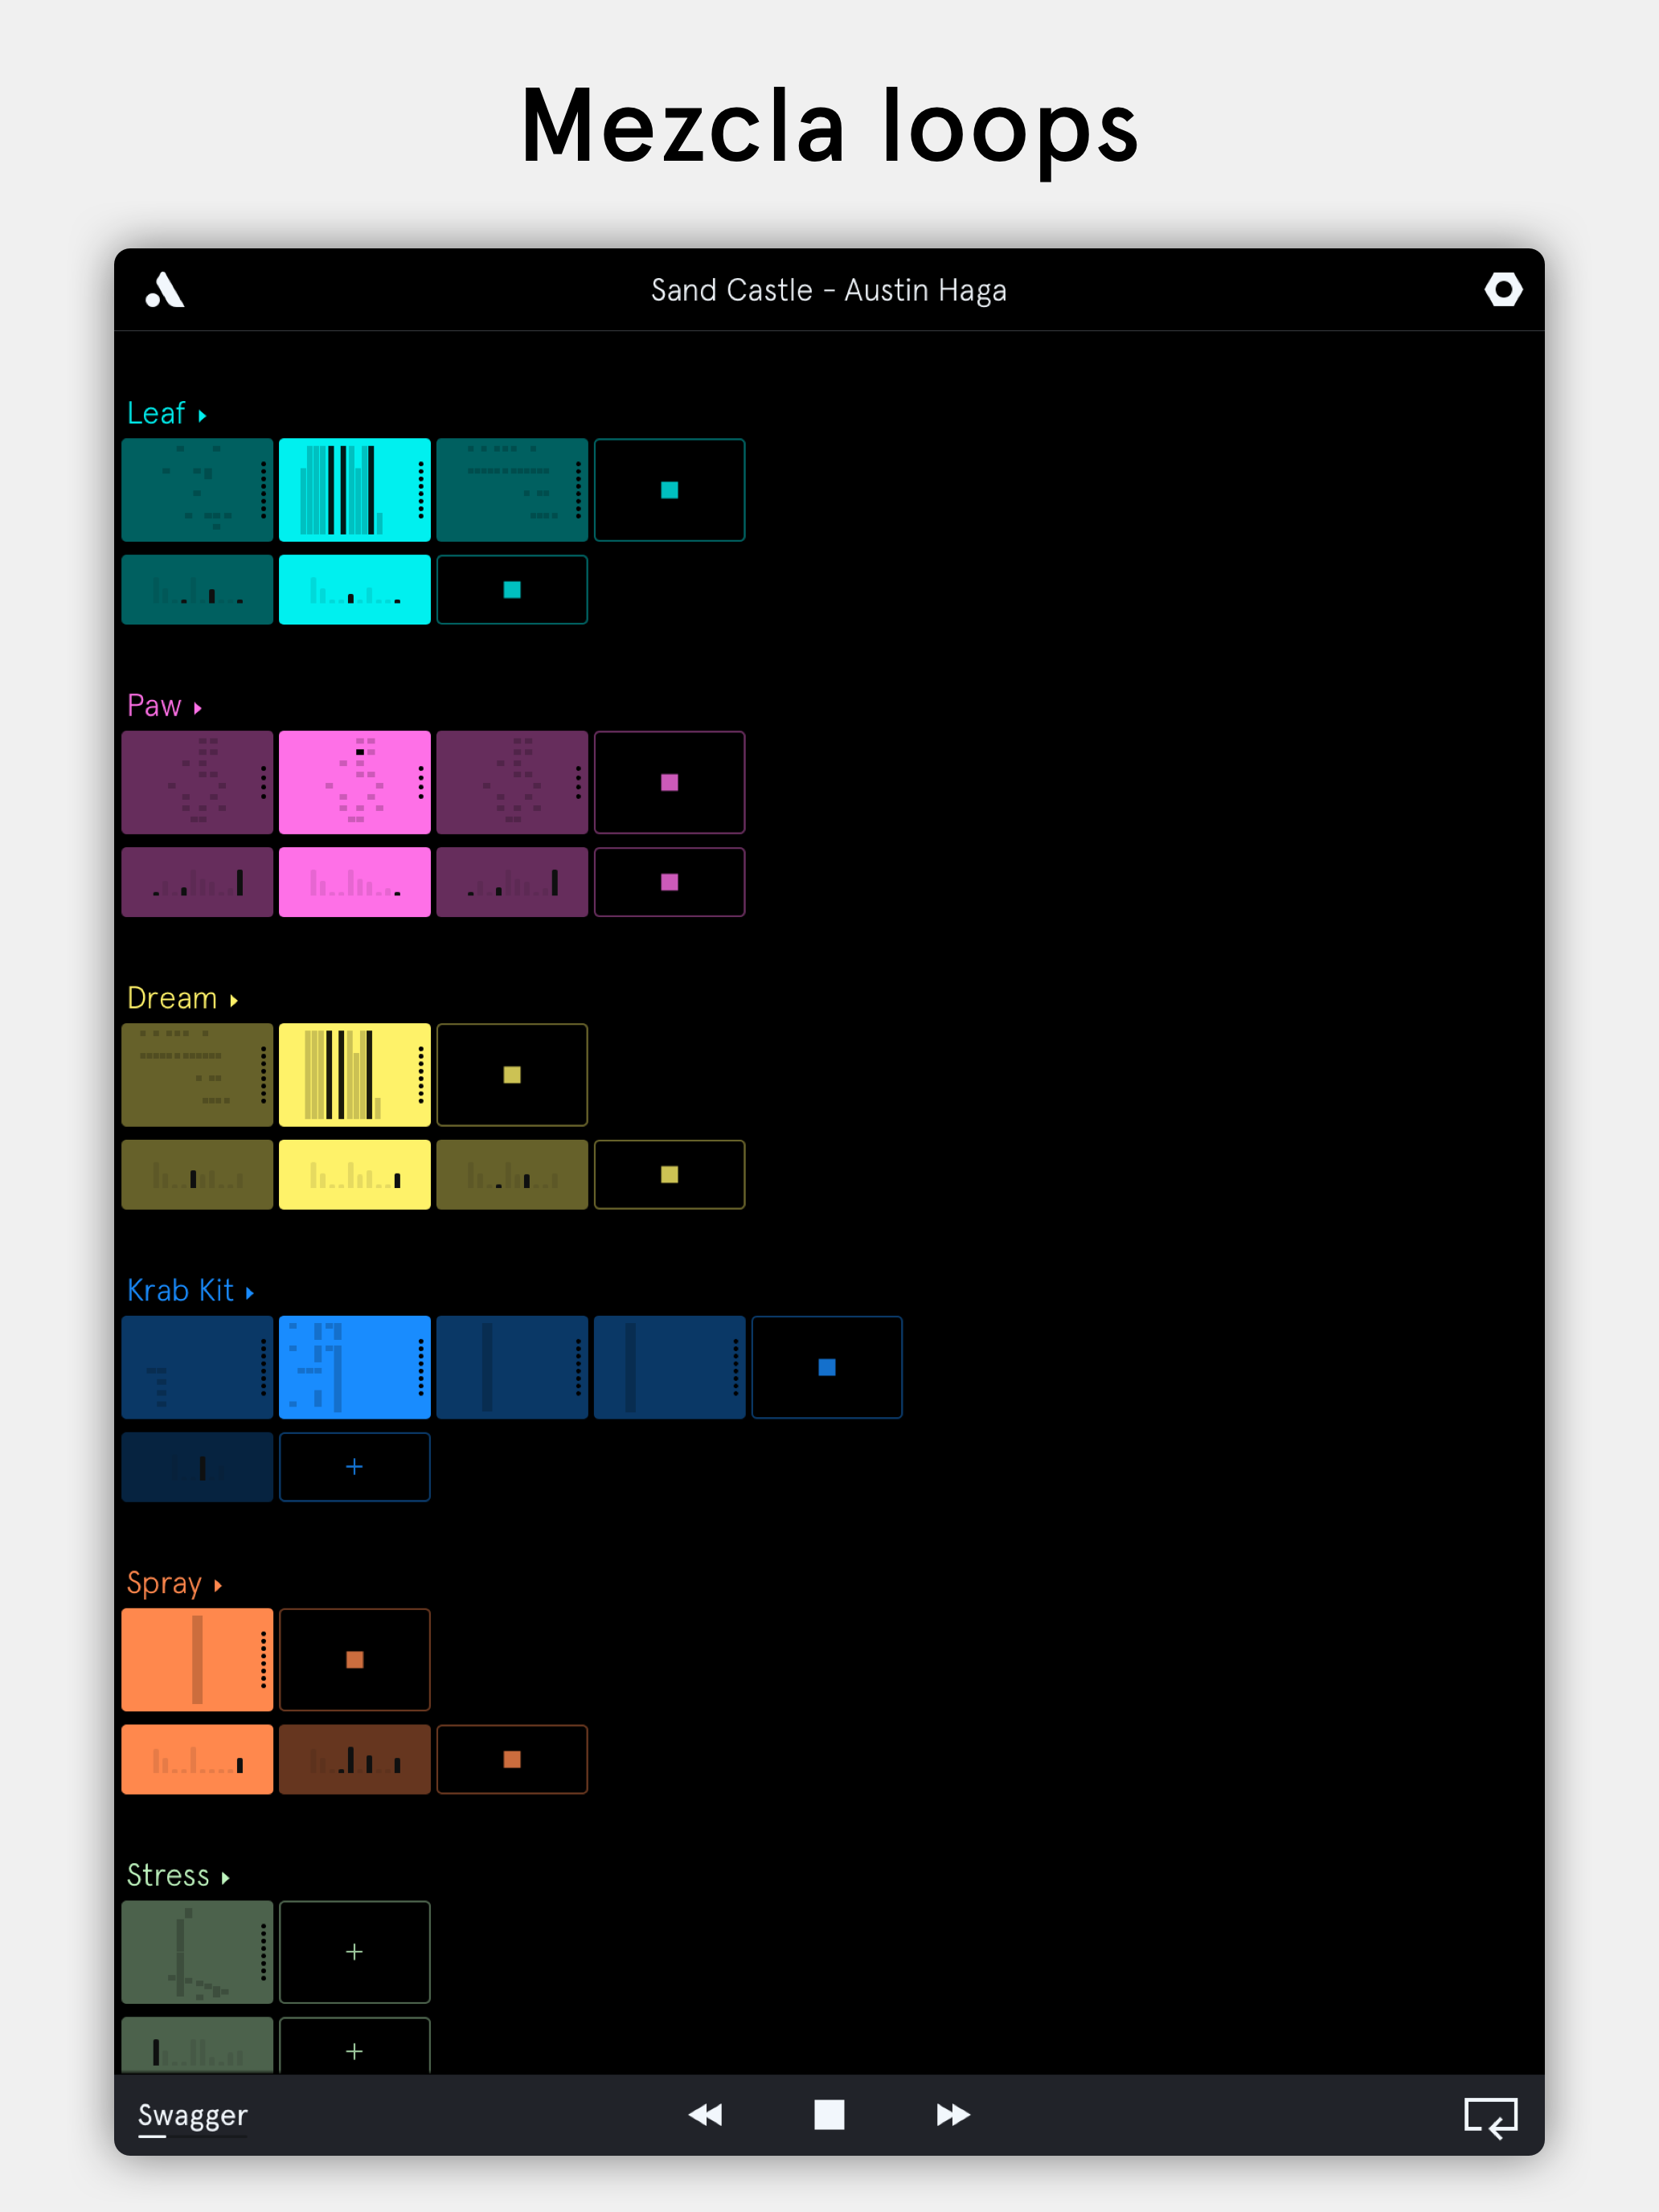Screen dimensions: 1659x2212
Task: Stop the Dream track with its stop tile
Action: (512, 1074)
